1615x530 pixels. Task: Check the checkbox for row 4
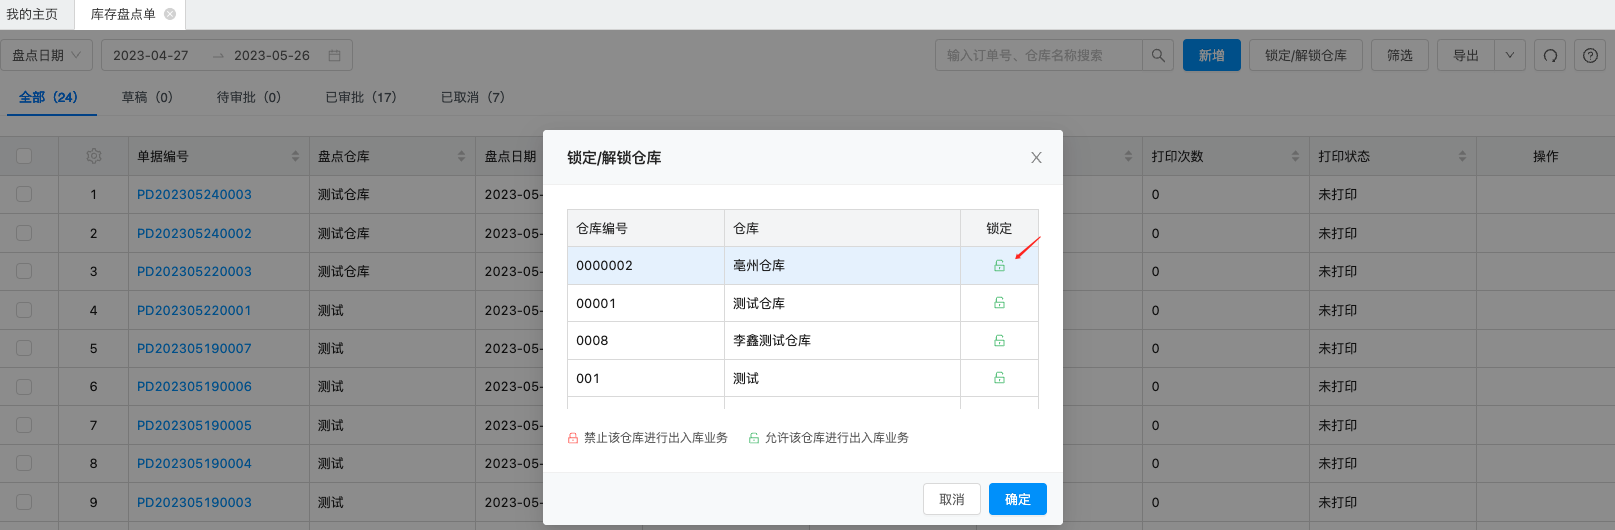click(24, 310)
